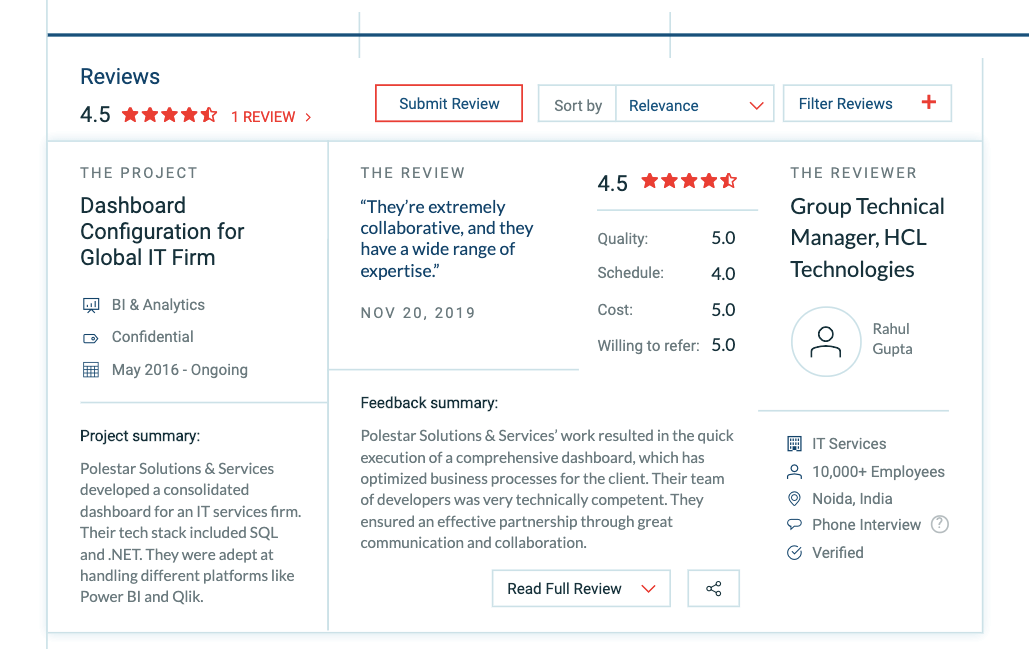
Task: Click the phone interview help question mark
Action: click(939, 524)
